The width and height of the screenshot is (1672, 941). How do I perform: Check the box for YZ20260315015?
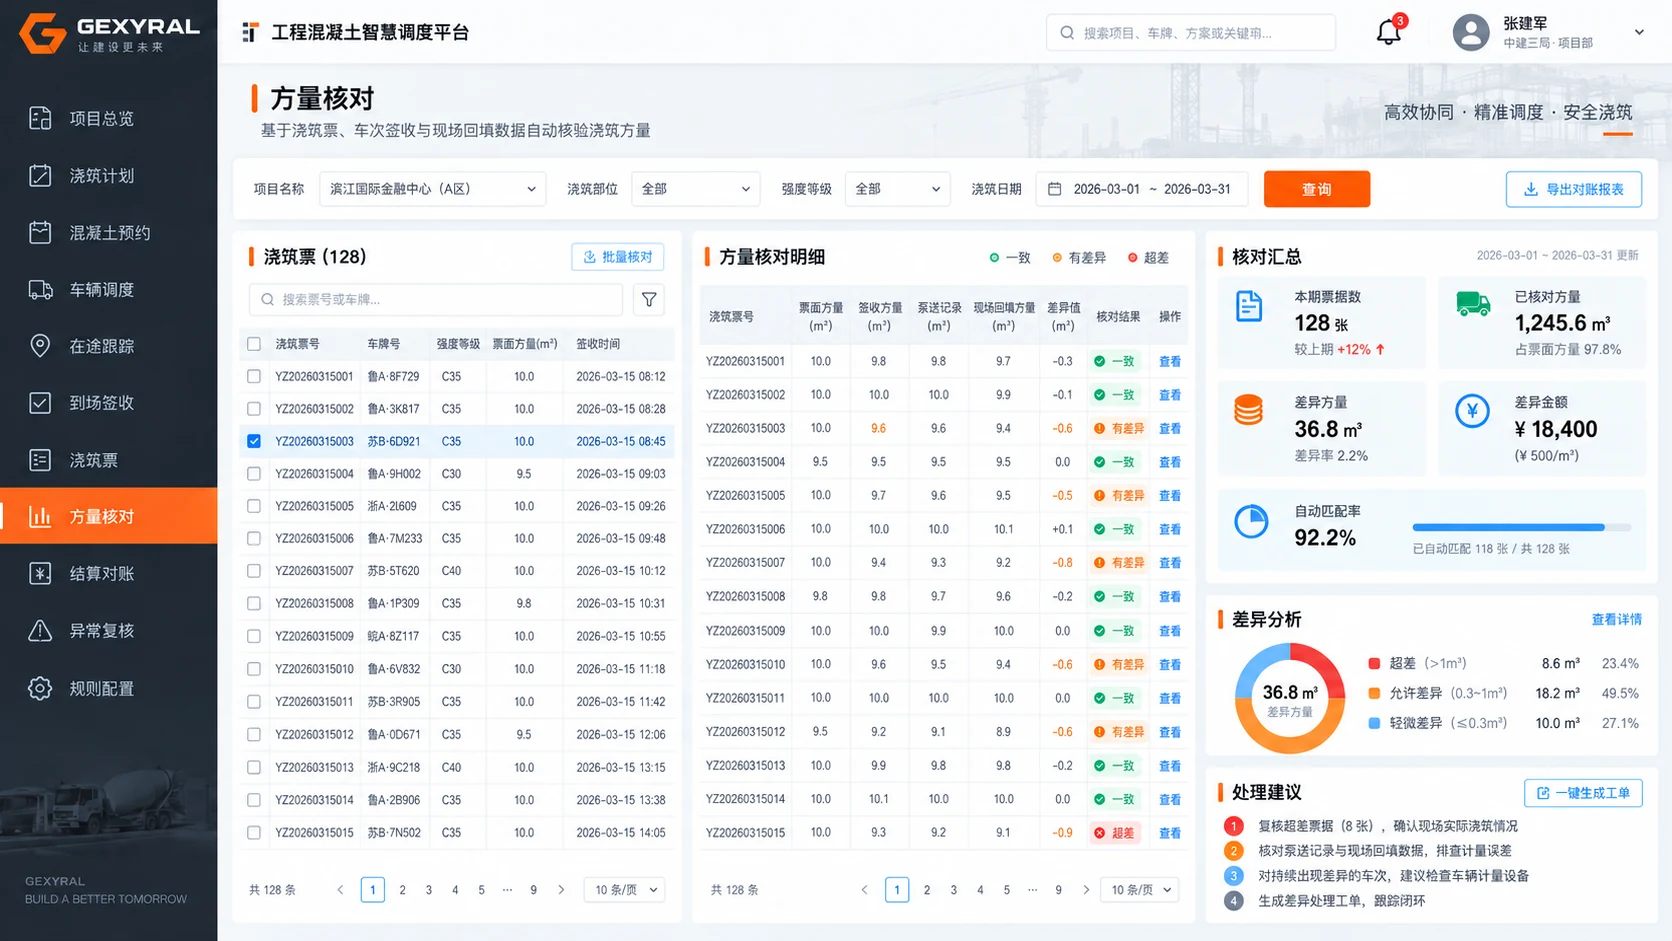(254, 832)
